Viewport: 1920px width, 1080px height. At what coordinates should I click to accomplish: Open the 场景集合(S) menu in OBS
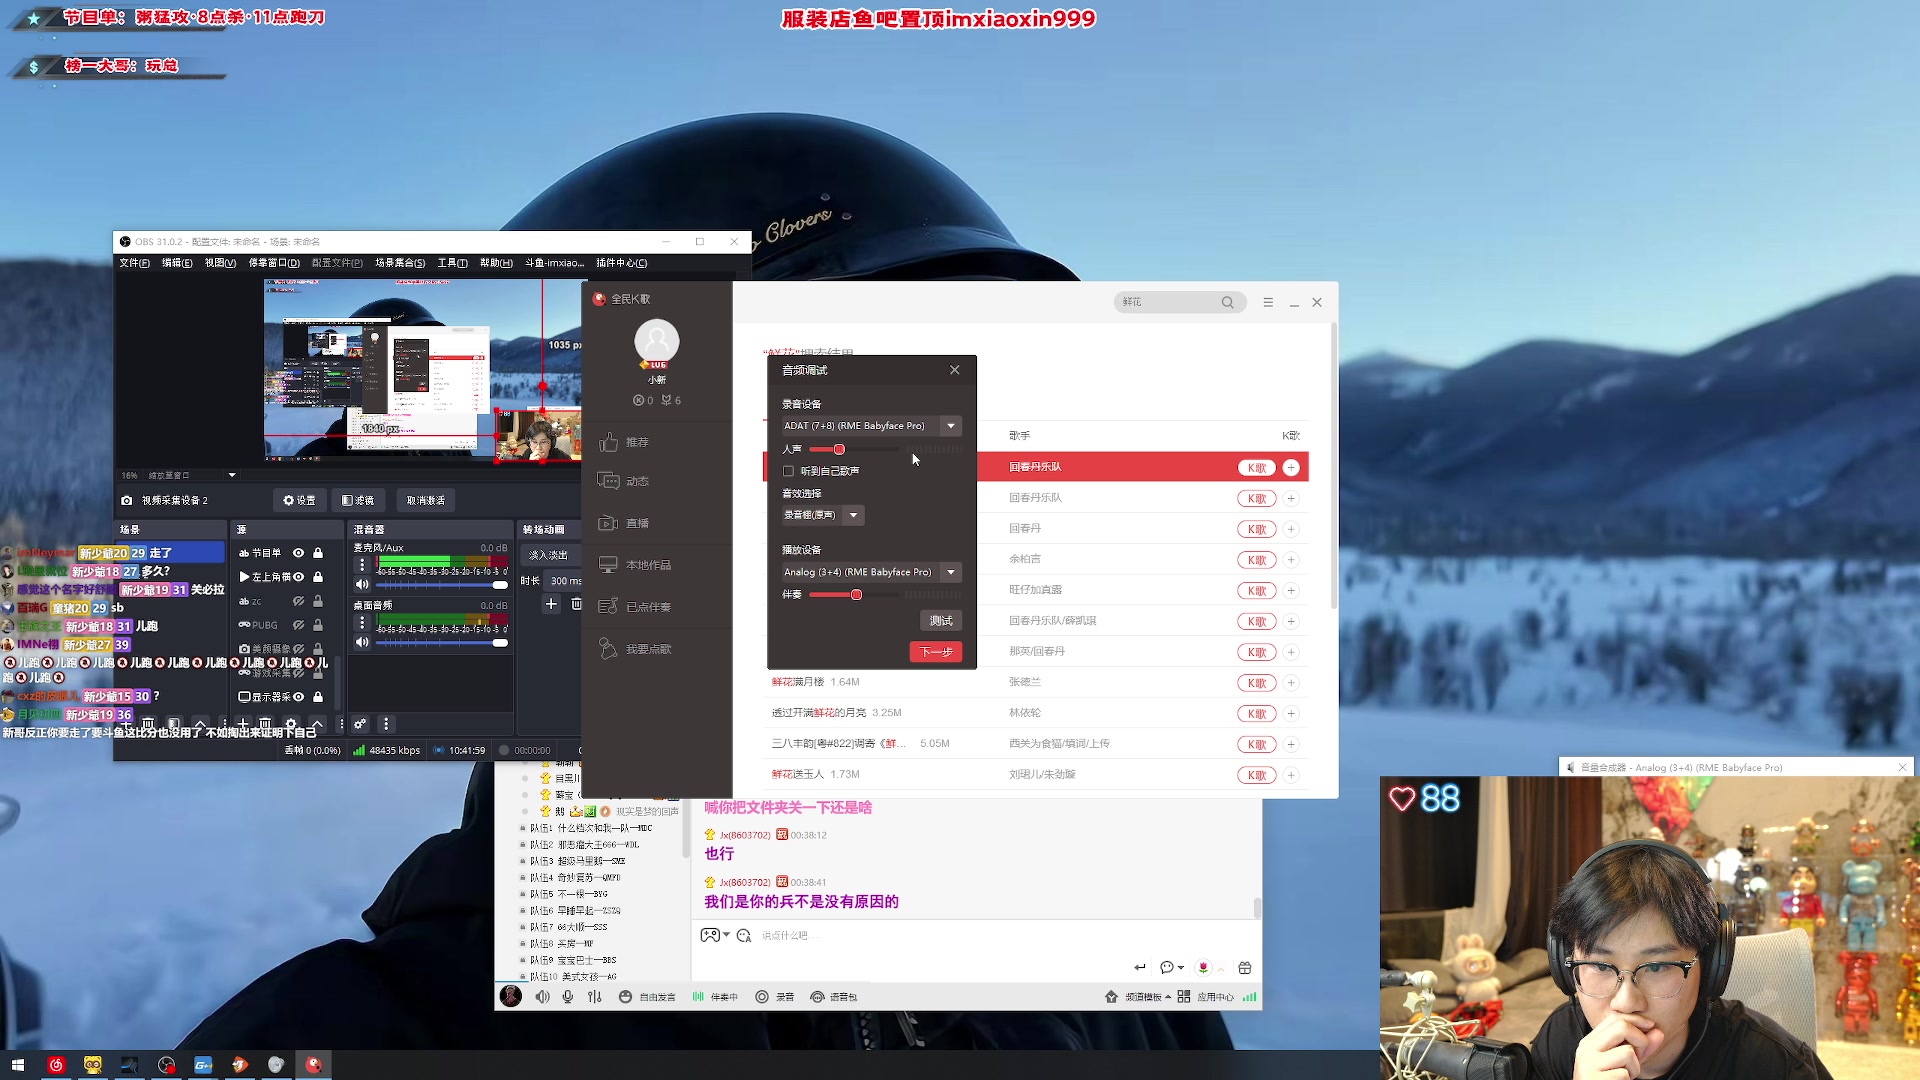pyautogui.click(x=400, y=263)
